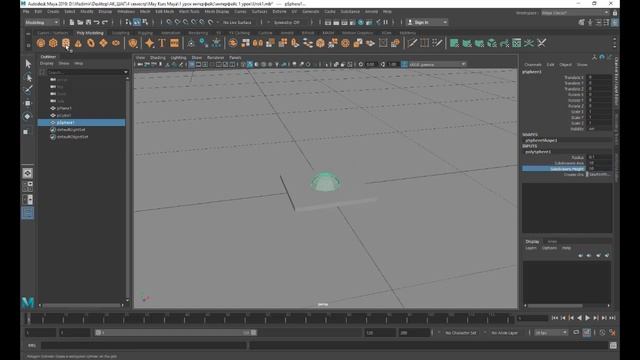
Task: Open the frames per second dropdown
Action: [x=550, y=333]
